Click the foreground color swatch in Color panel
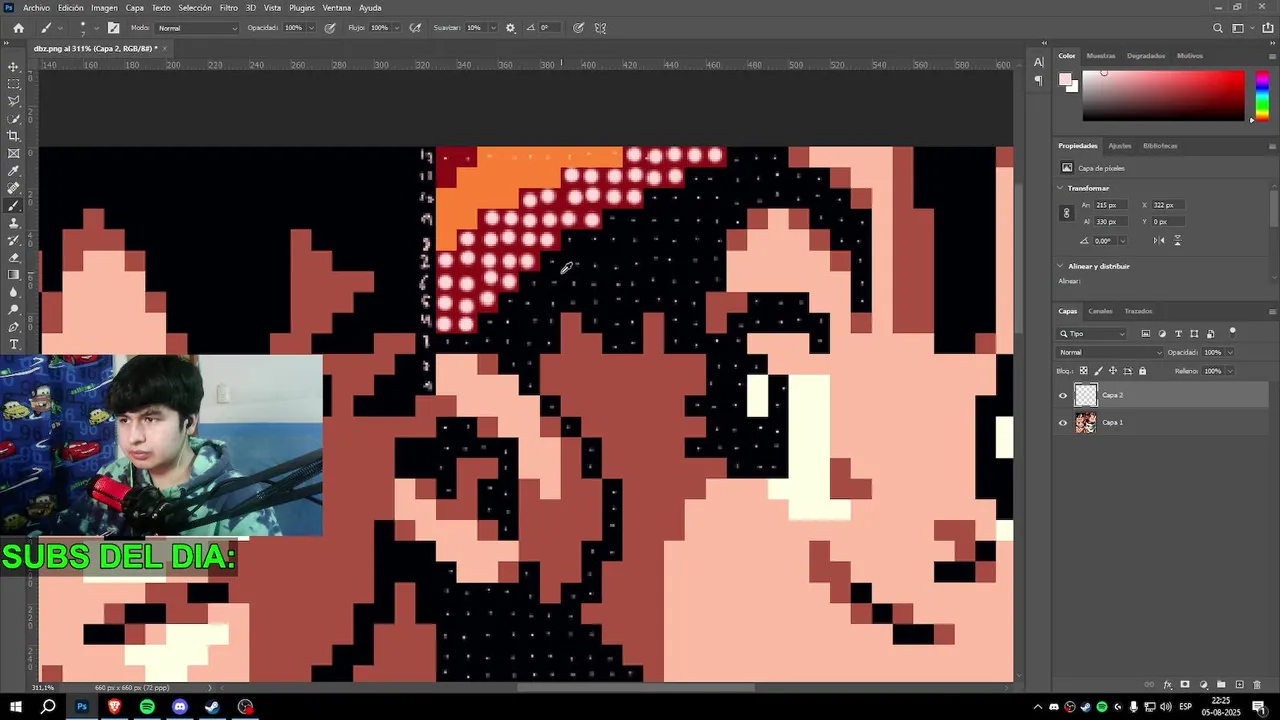The image size is (1280, 720). [x=1066, y=80]
